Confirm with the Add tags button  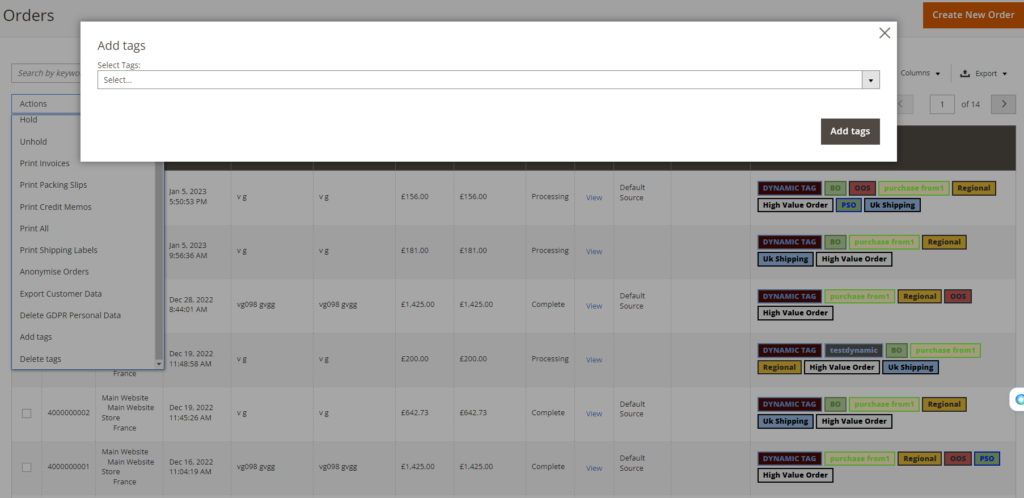(x=850, y=131)
